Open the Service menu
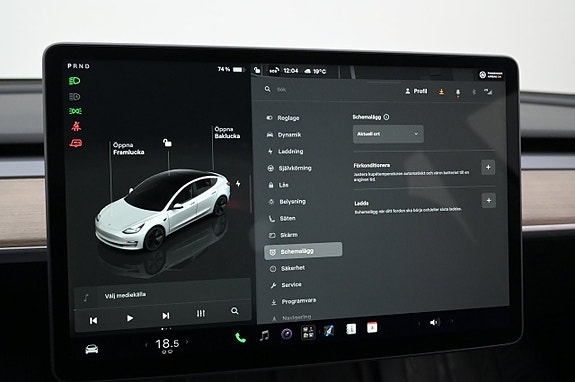Screen dimensions: 575x382 pyautogui.click(x=286, y=284)
